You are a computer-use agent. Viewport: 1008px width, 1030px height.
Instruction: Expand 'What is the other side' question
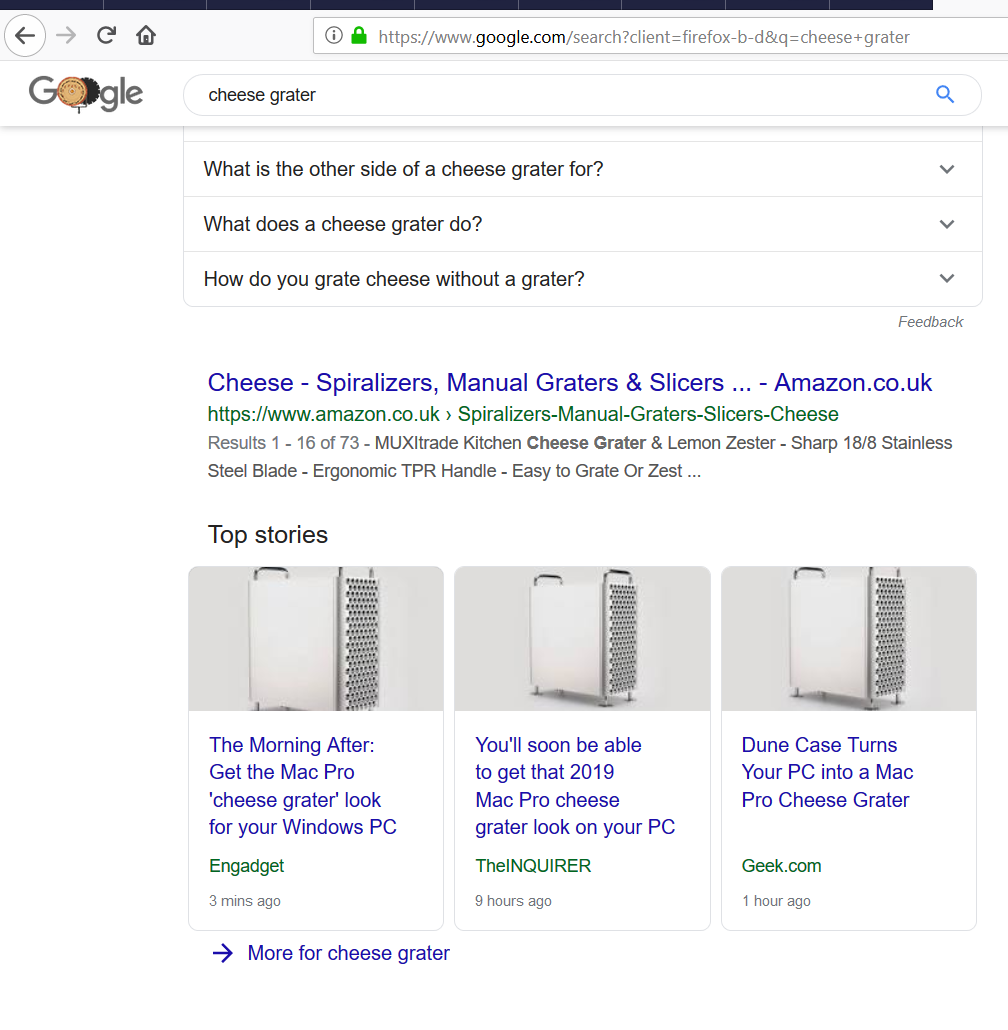946,169
